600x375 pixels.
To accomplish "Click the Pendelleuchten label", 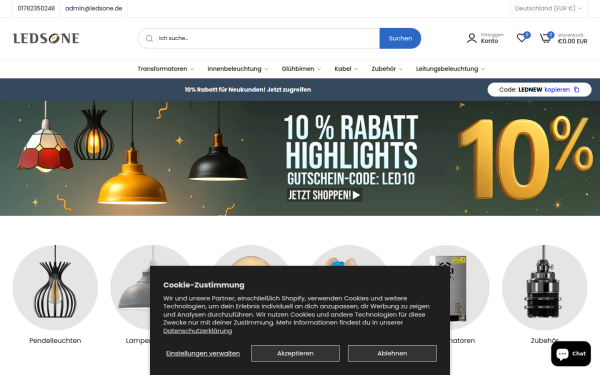I will point(55,341).
